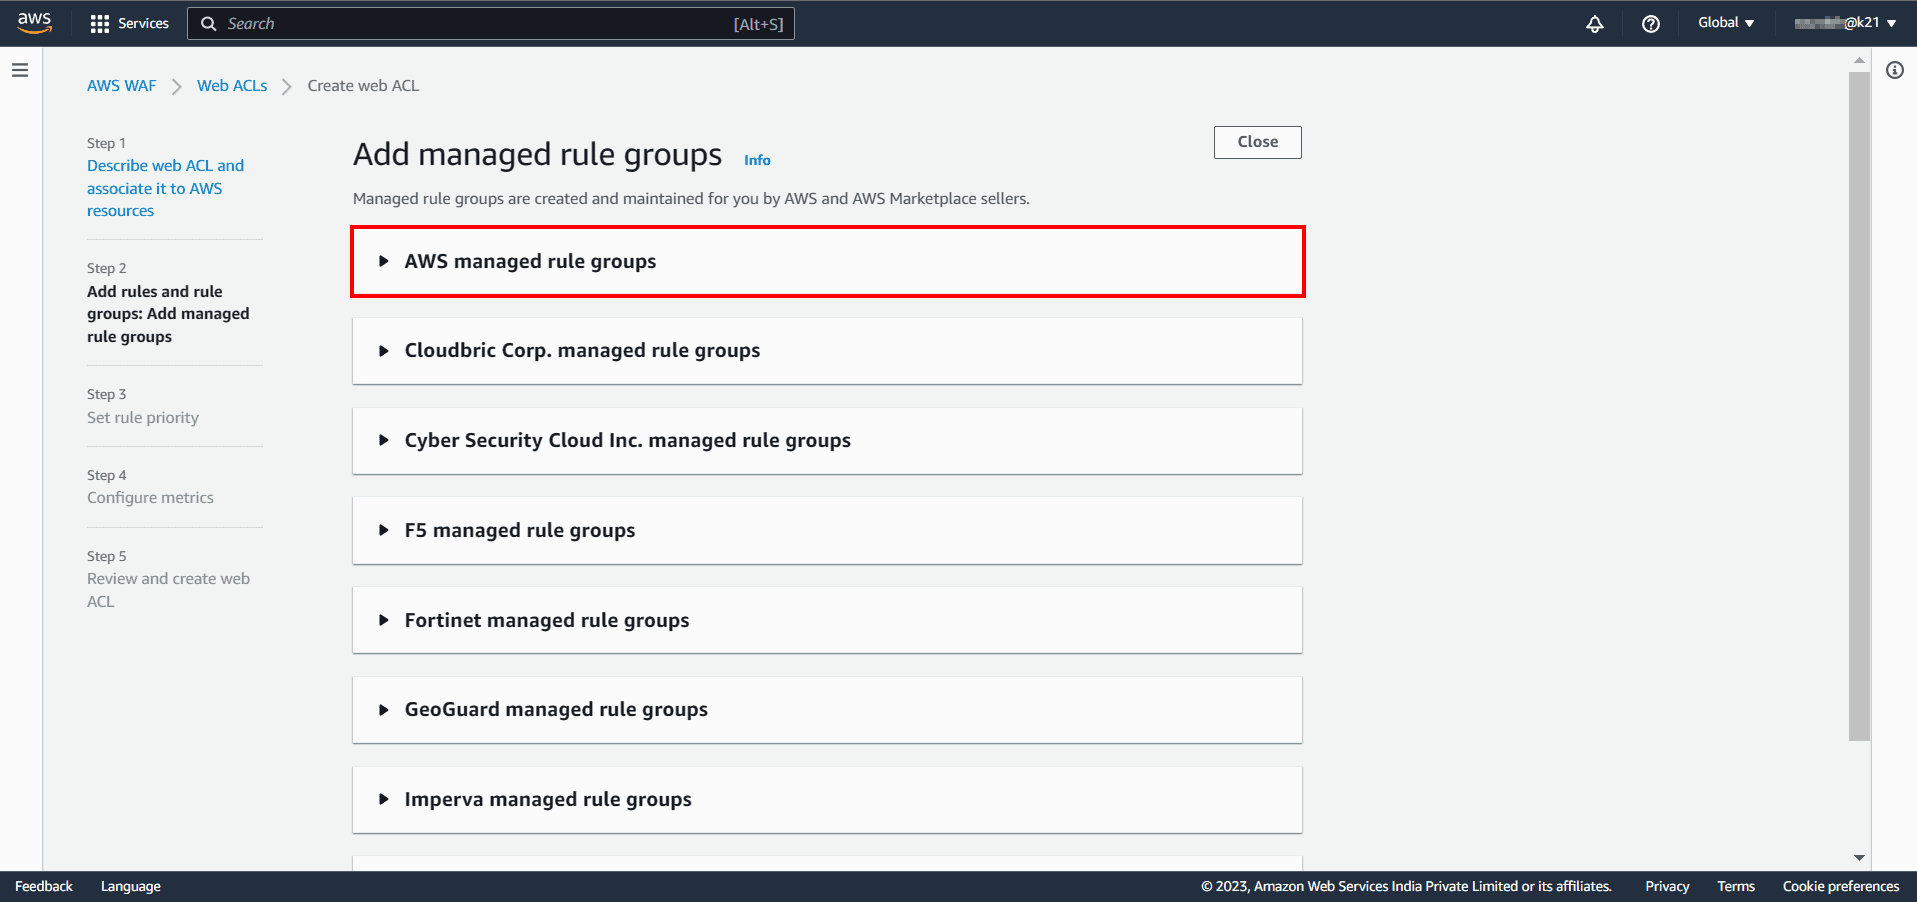
Task: Expand Fortinet managed rule groups
Action: click(546, 621)
